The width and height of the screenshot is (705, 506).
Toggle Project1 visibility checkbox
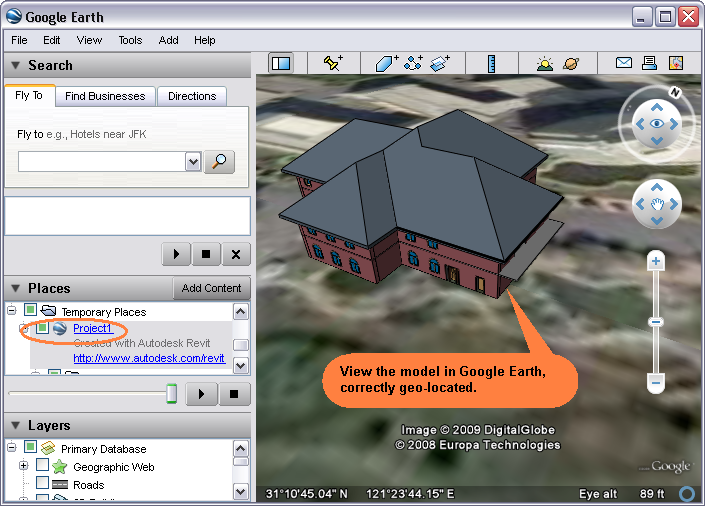coord(42,327)
